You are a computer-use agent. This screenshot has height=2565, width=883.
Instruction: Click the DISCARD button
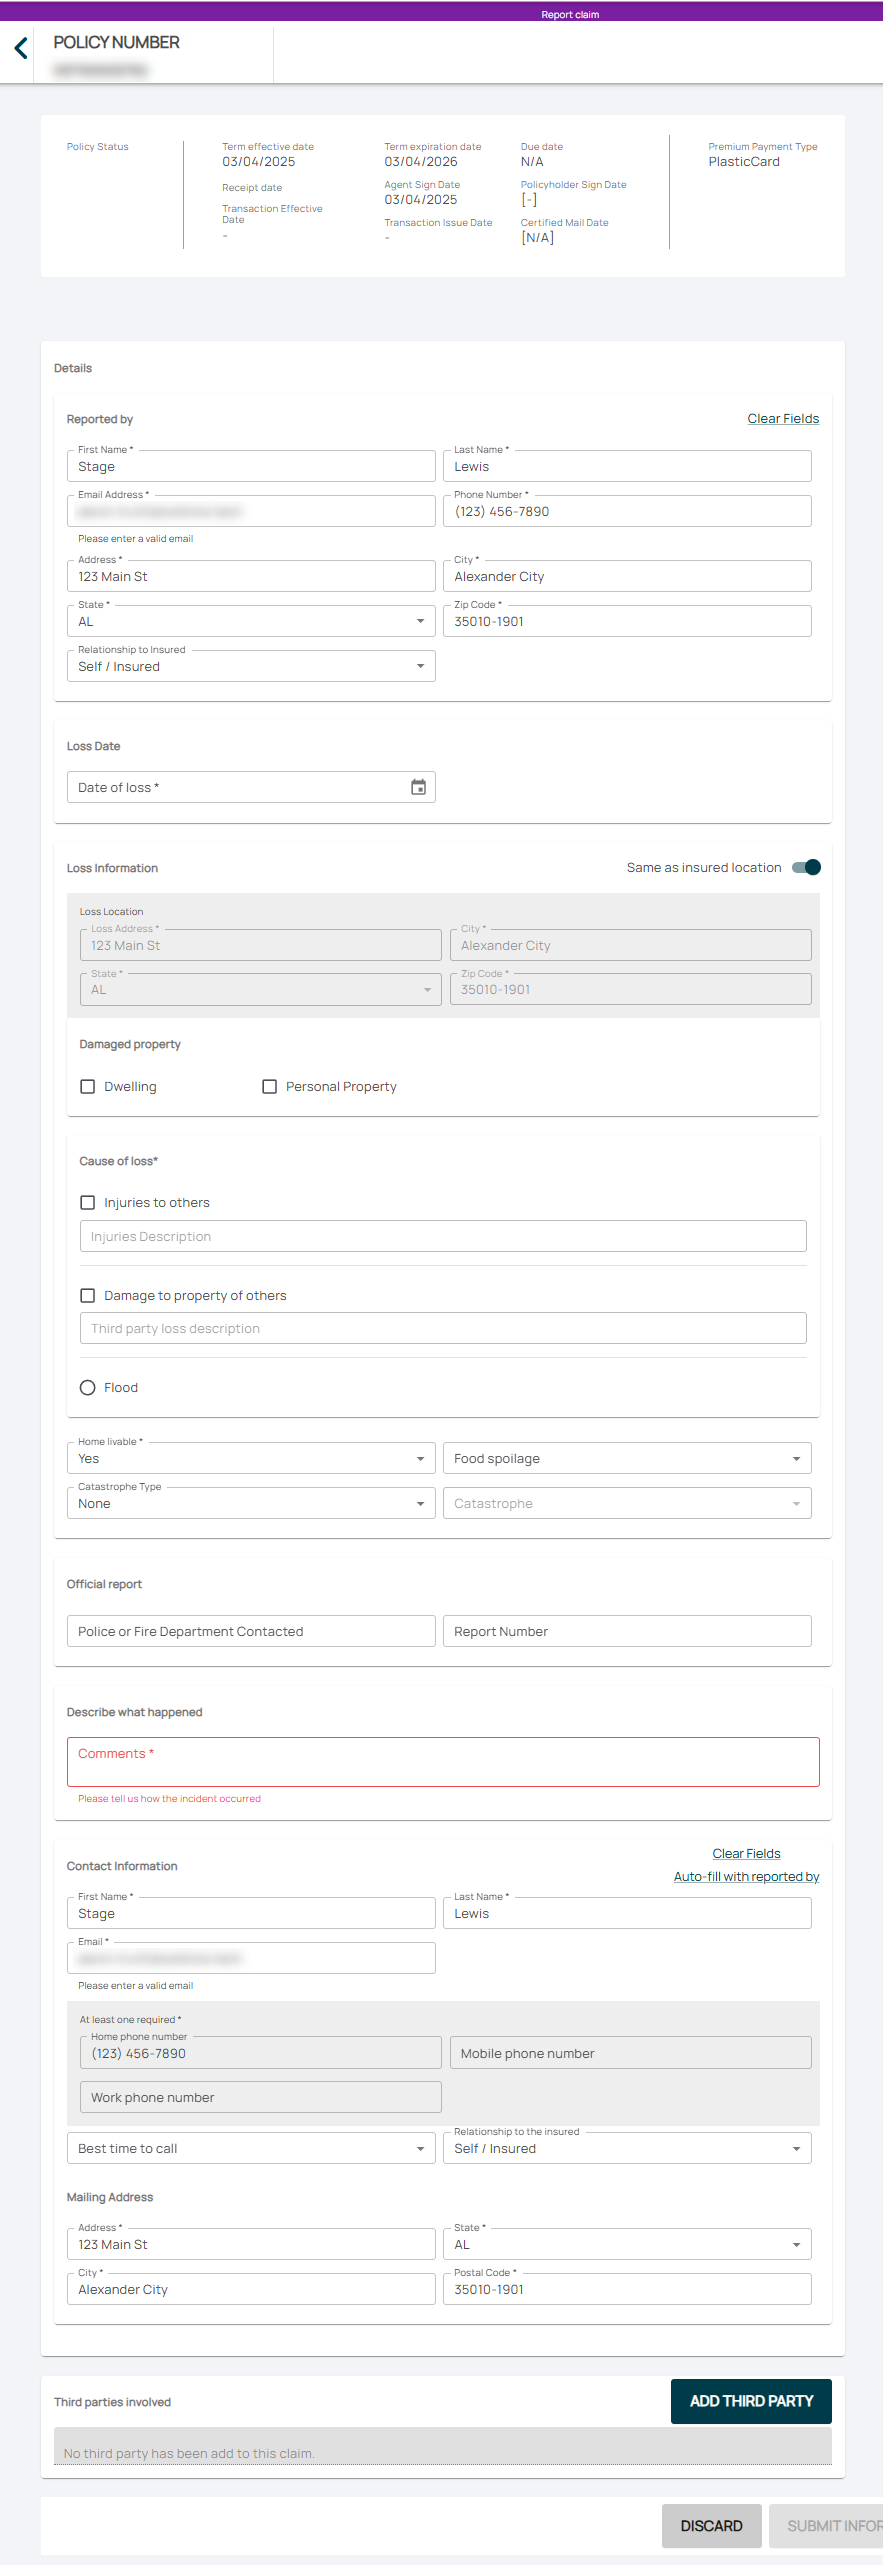pos(711,2526)
